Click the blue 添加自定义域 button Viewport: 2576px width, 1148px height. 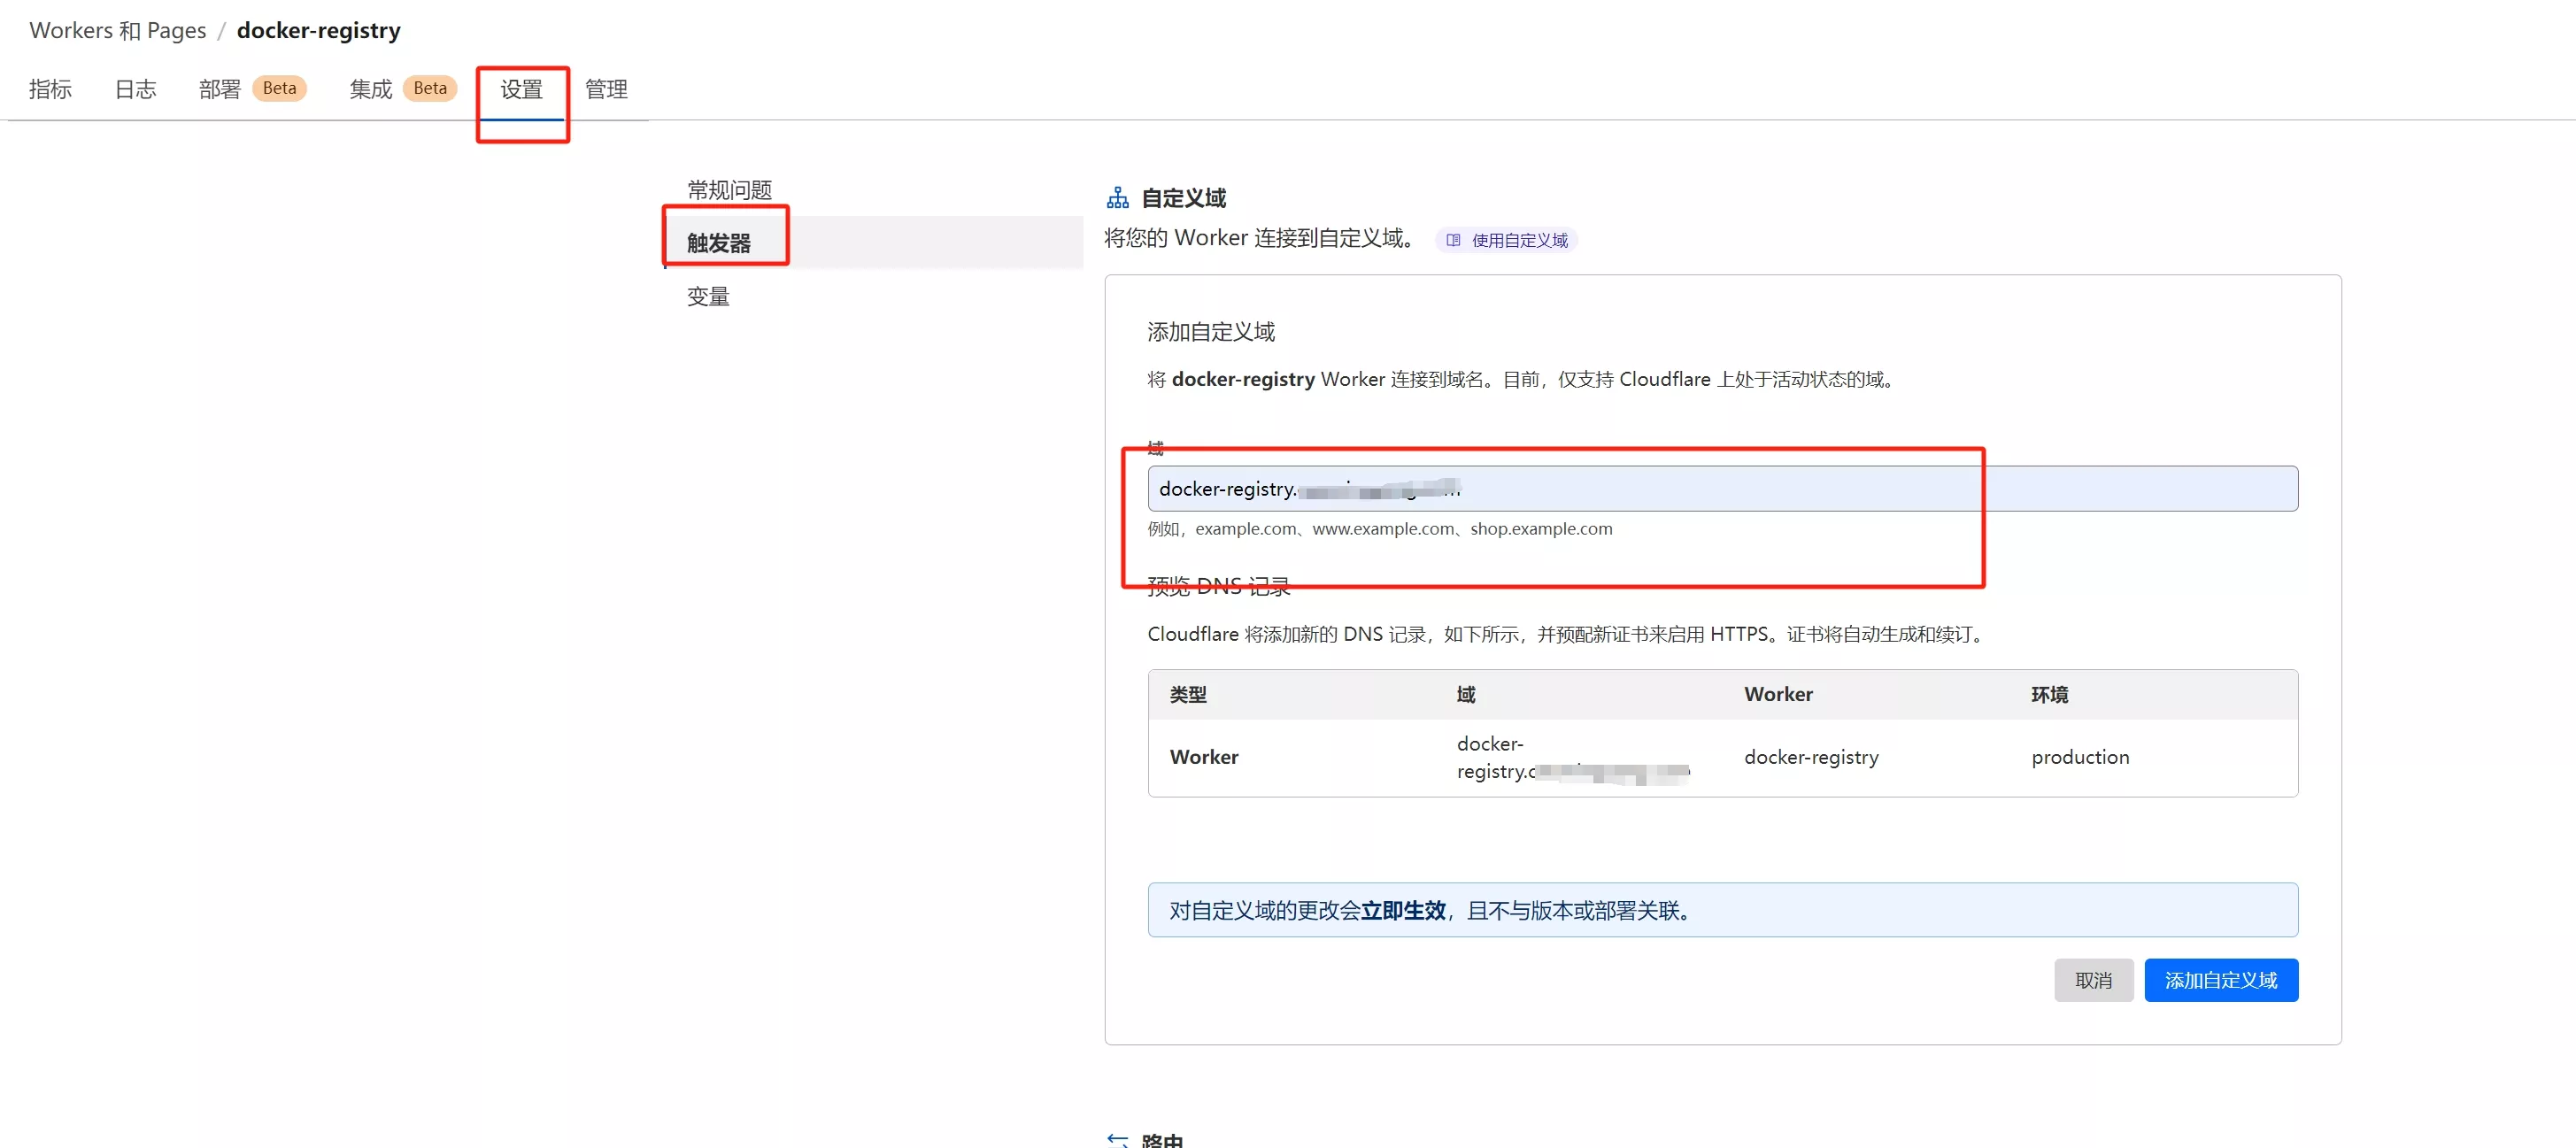[x=2220, y=980]
